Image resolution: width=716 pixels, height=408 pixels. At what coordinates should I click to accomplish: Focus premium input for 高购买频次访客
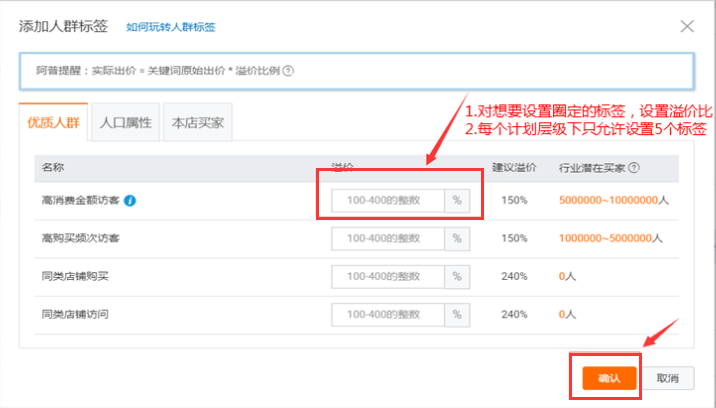[388, 238]
